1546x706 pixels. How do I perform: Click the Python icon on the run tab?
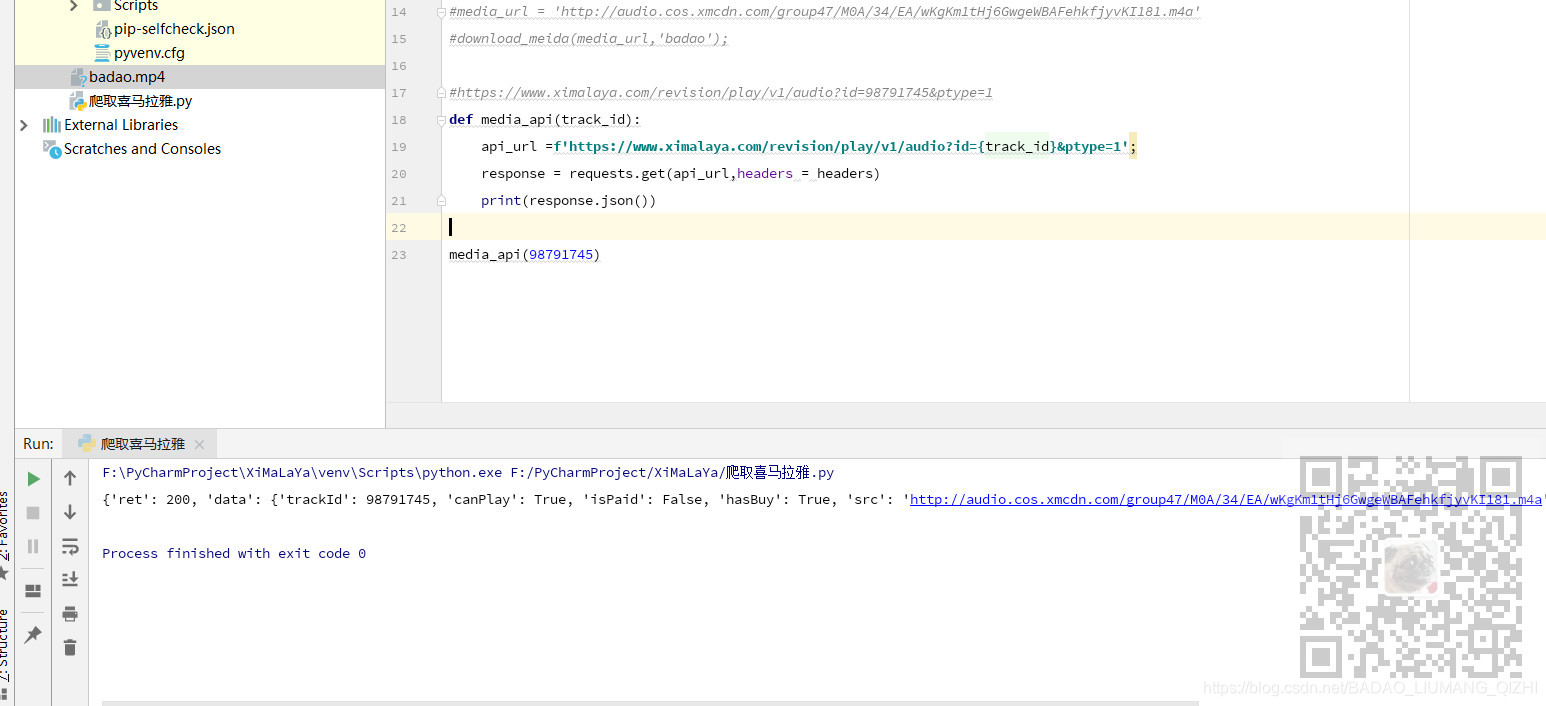click(86, 444)
